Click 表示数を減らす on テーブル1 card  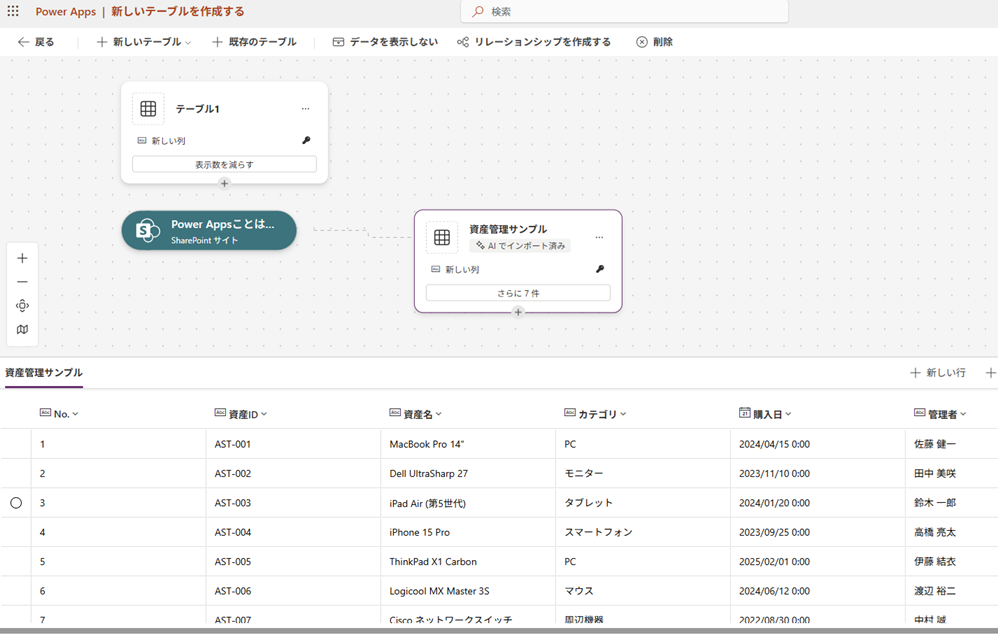pyautogui.click(x=224, y=164)
